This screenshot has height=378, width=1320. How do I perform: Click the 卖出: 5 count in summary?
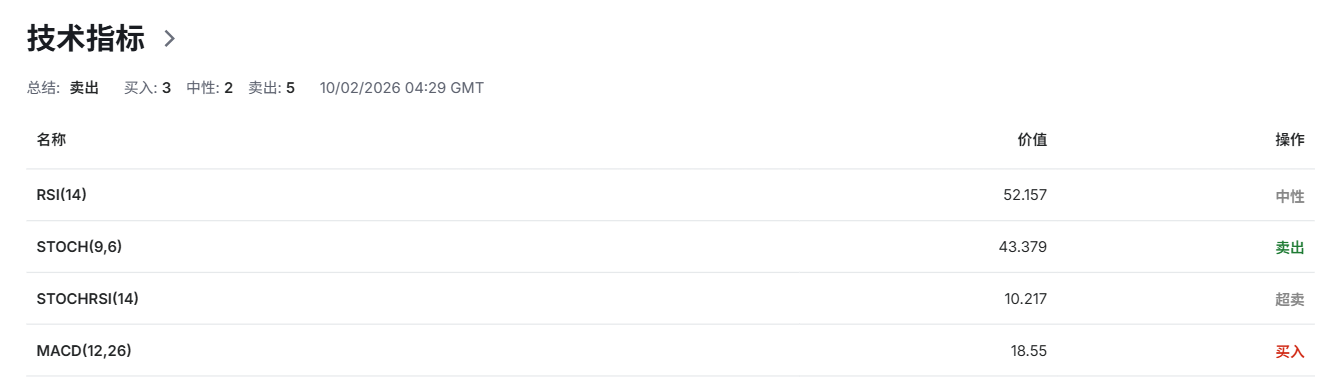(271, 88)
